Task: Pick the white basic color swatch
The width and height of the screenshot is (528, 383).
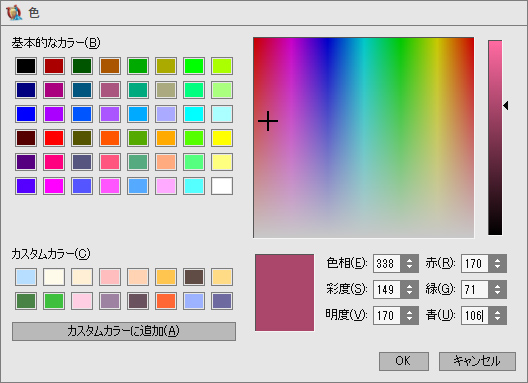Action: coord(222,186)
